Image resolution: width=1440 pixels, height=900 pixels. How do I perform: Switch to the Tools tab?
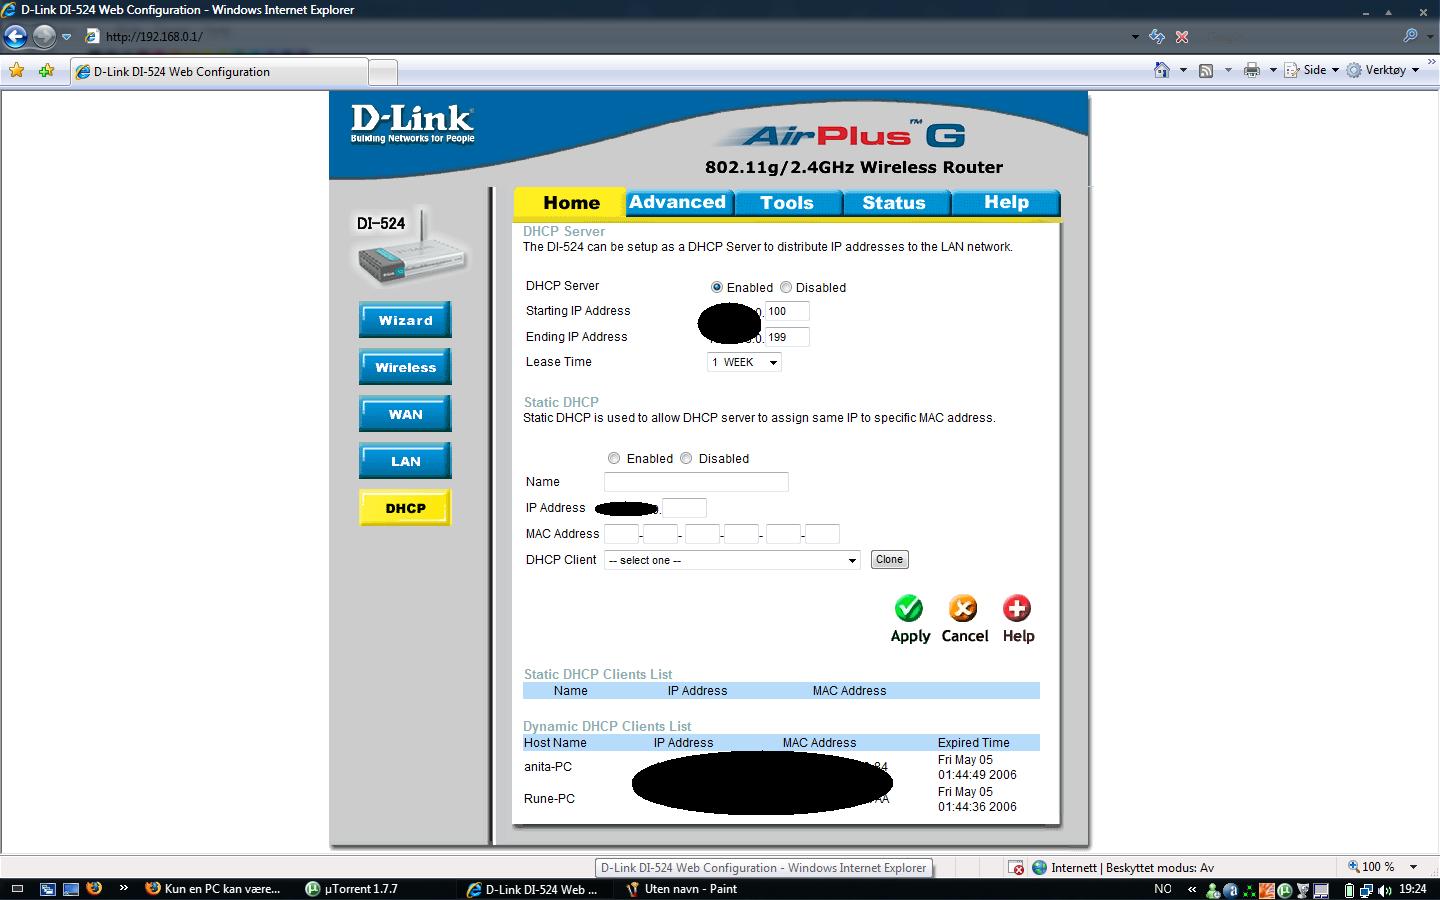click(787, 202)
